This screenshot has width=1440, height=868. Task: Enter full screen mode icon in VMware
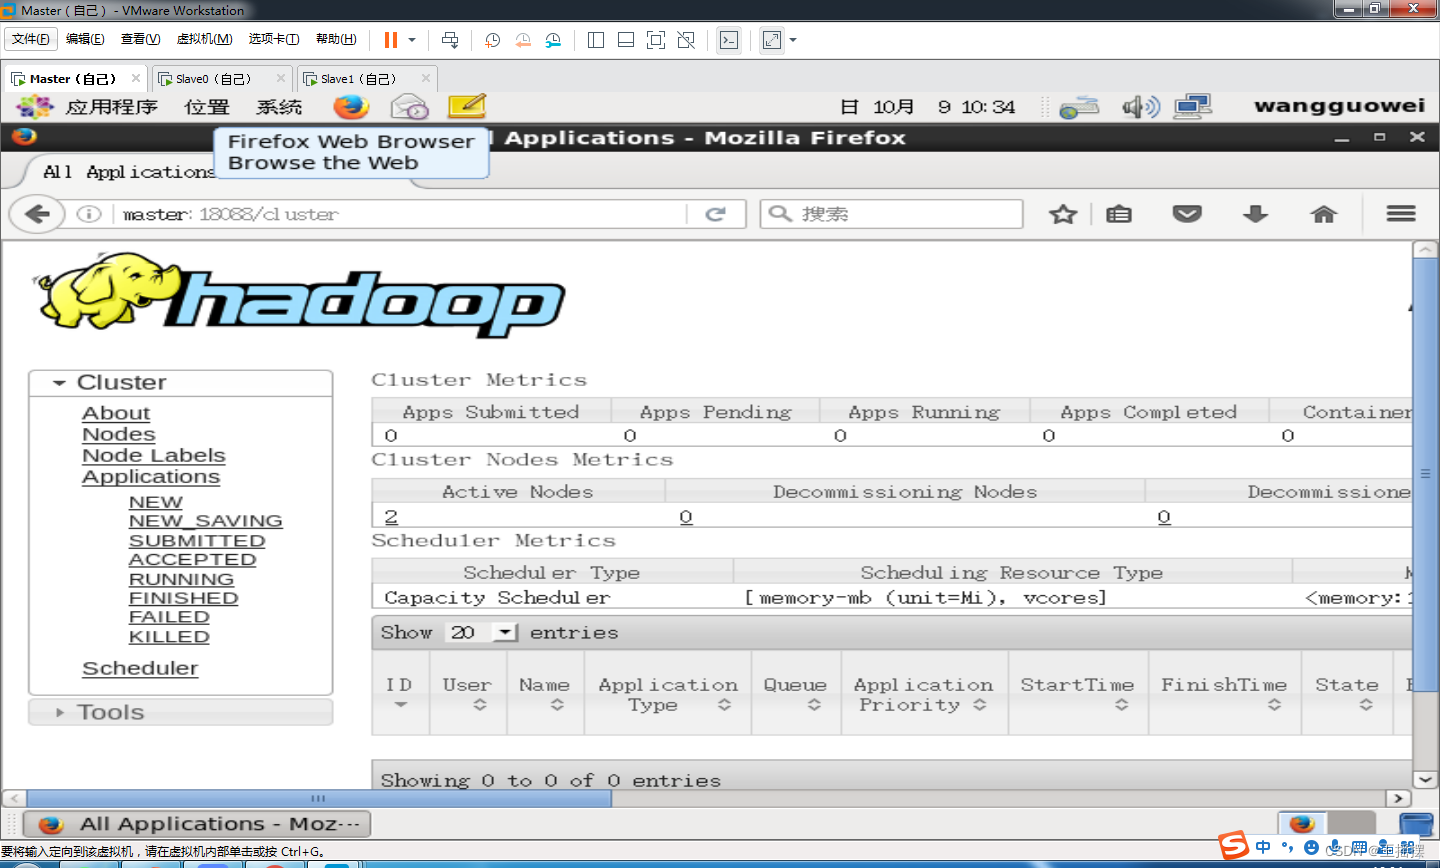(x=656, y=40)
